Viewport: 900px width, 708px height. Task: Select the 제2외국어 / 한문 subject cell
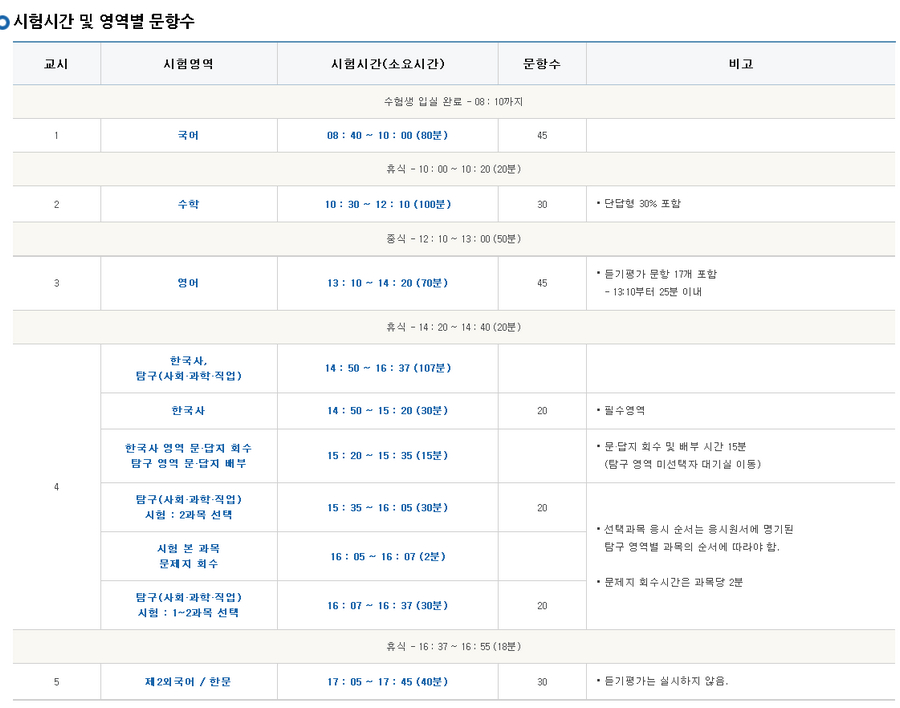click(188, 682)
